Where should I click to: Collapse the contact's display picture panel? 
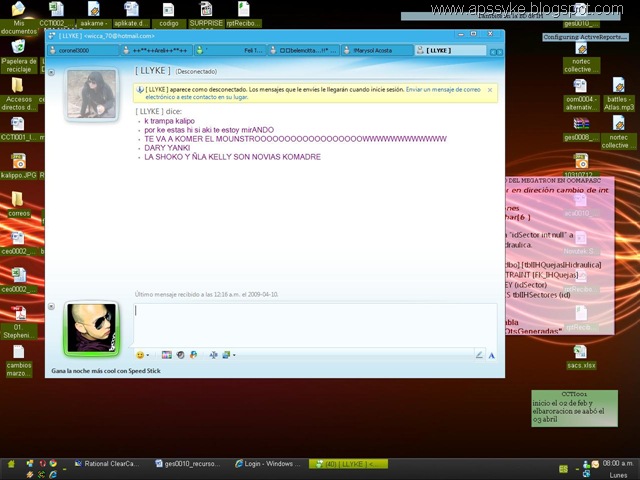click(x=51, y=72)
